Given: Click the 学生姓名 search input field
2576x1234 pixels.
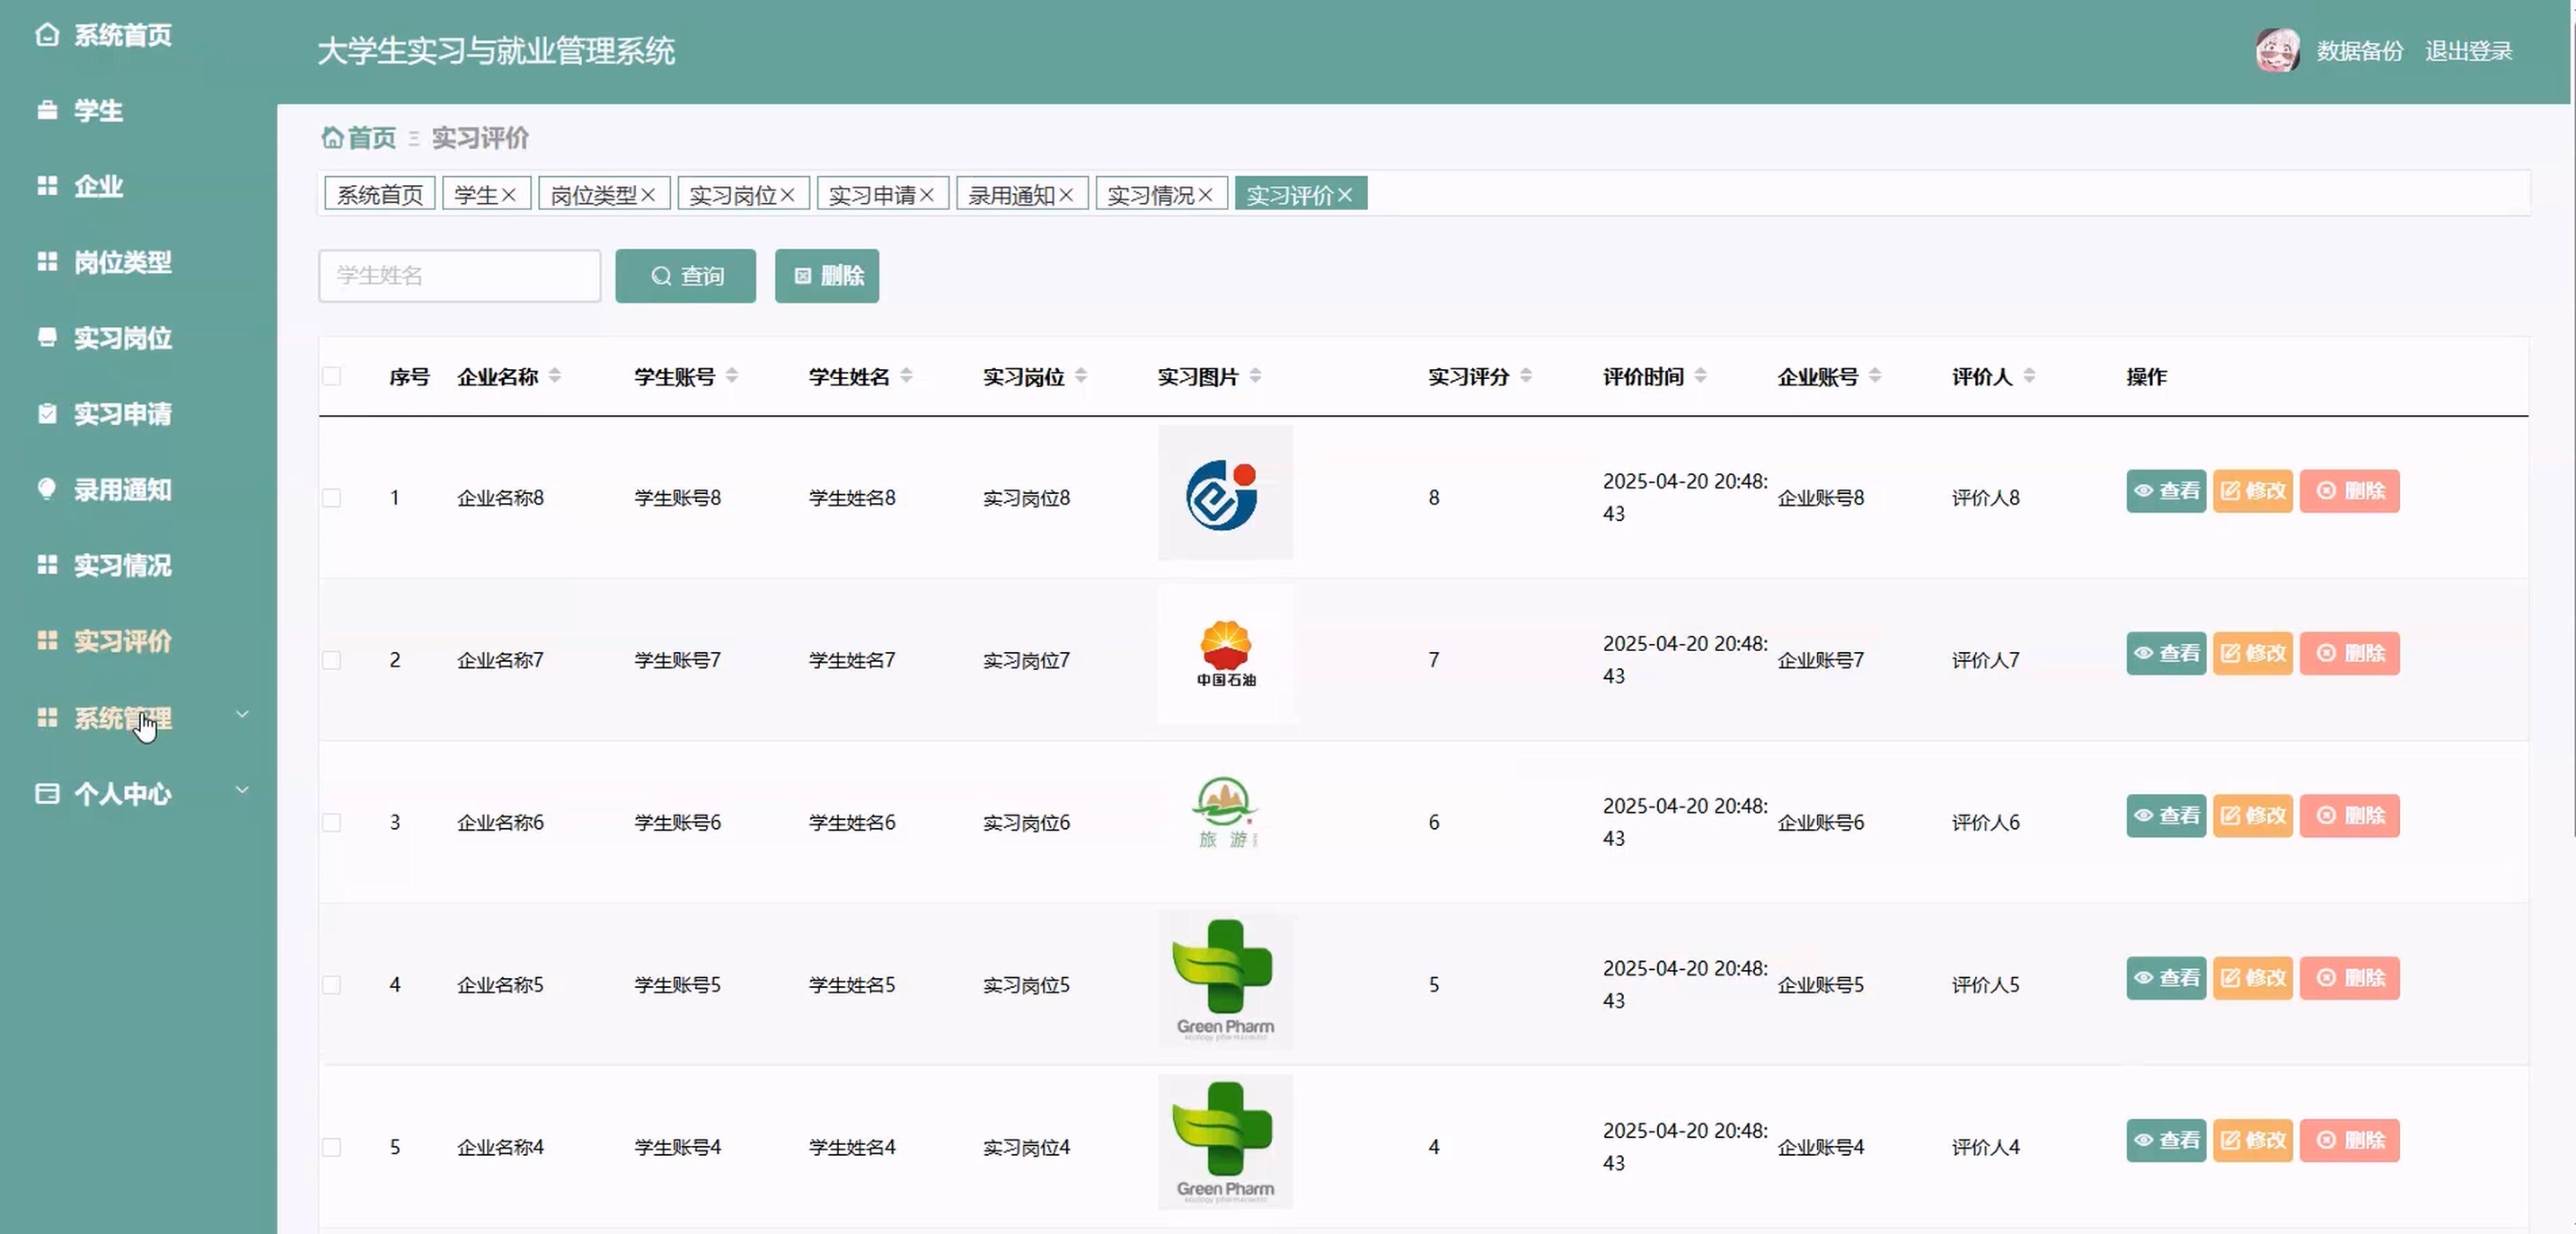Looking at the screenshot, I should click(459, 276).
